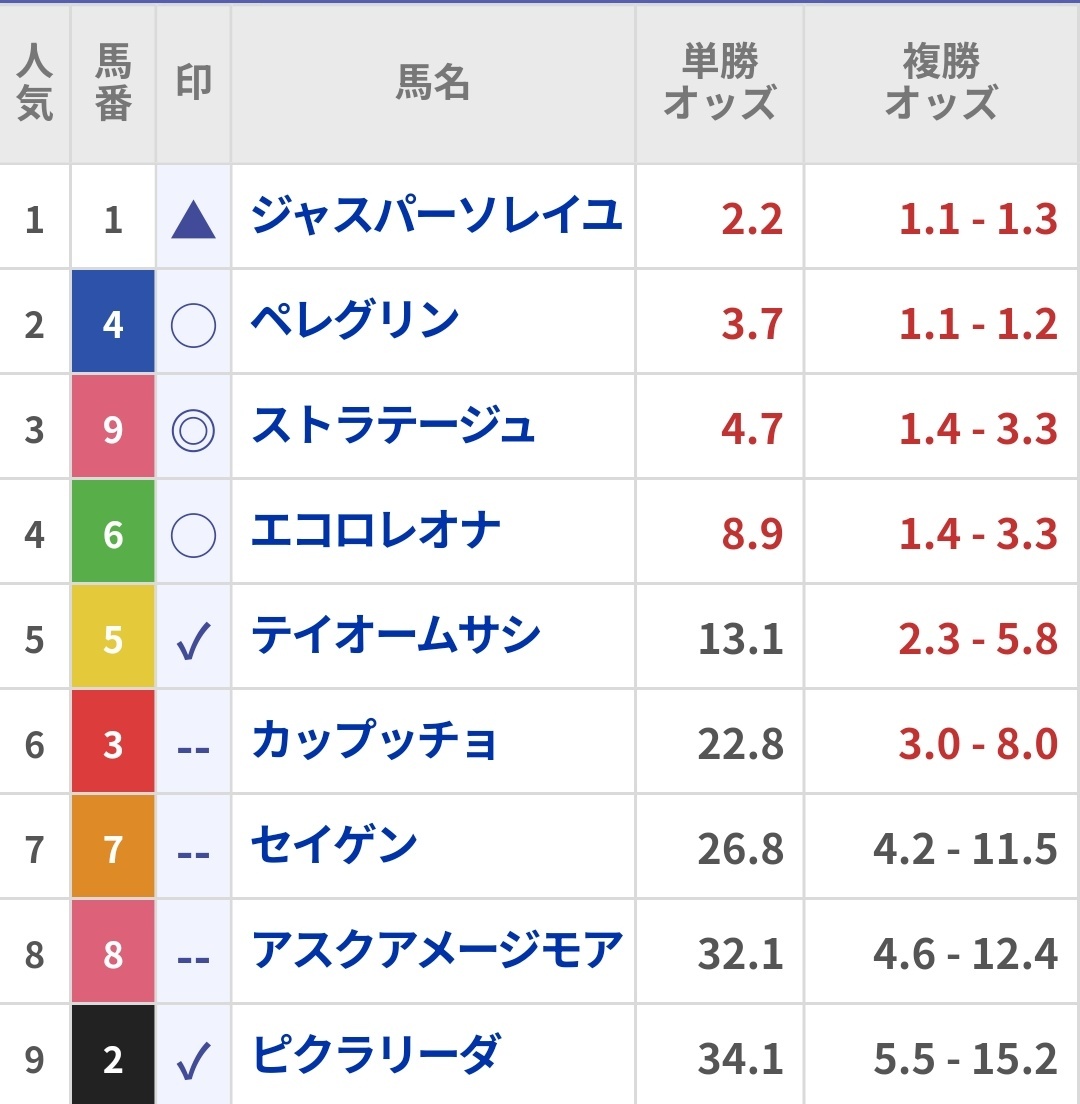
Task: Open horse link ストラテージュ
Action: pyautogui.click(x=394, y=425)
